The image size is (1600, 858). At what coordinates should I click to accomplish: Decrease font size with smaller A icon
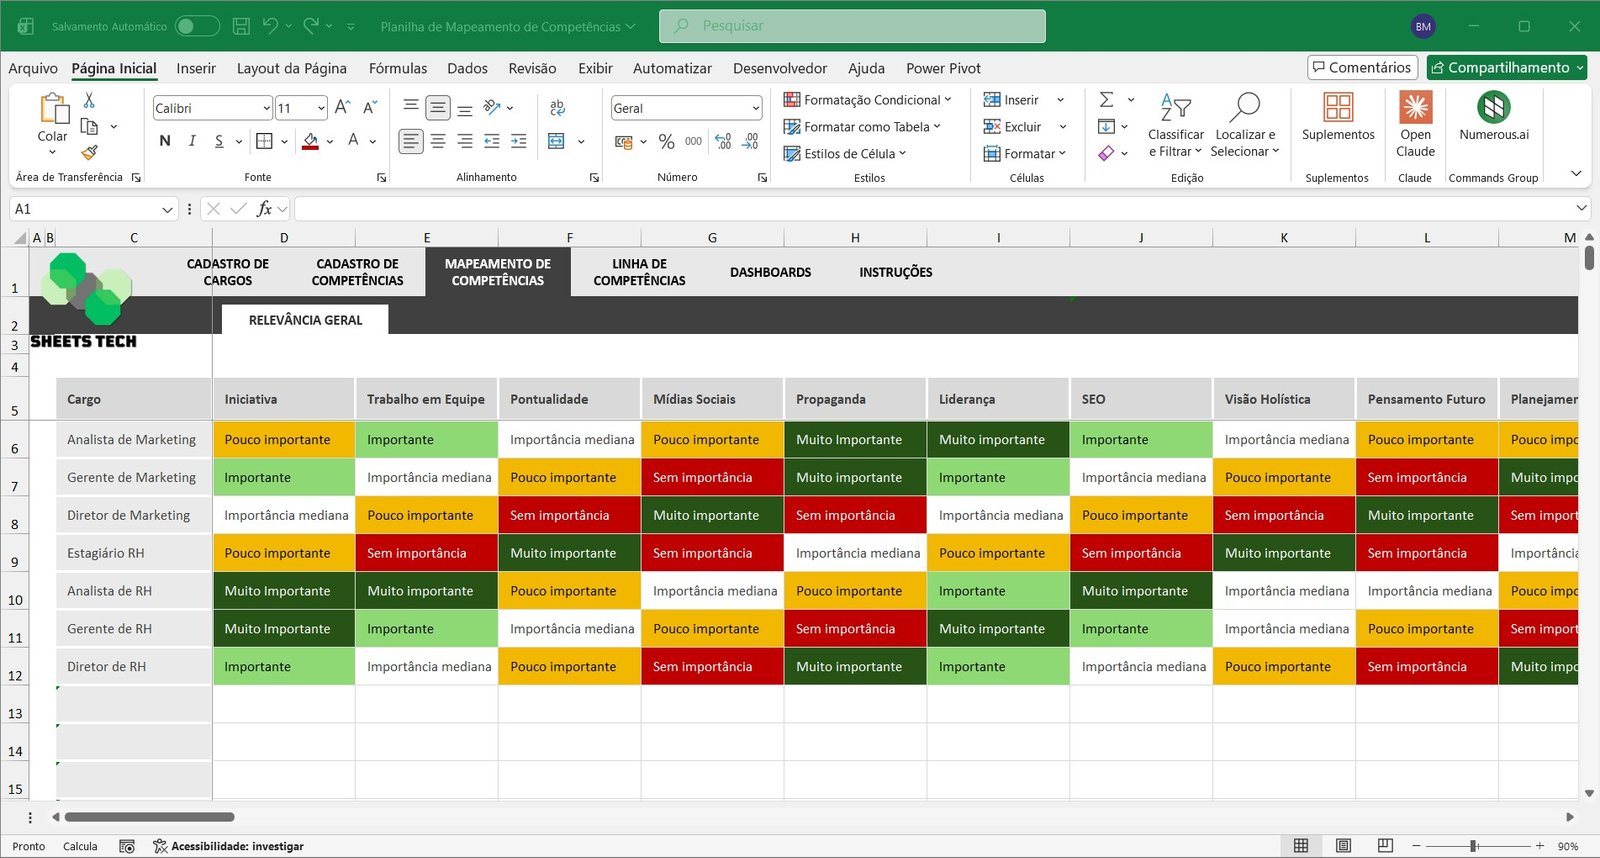tap(369, 107)
